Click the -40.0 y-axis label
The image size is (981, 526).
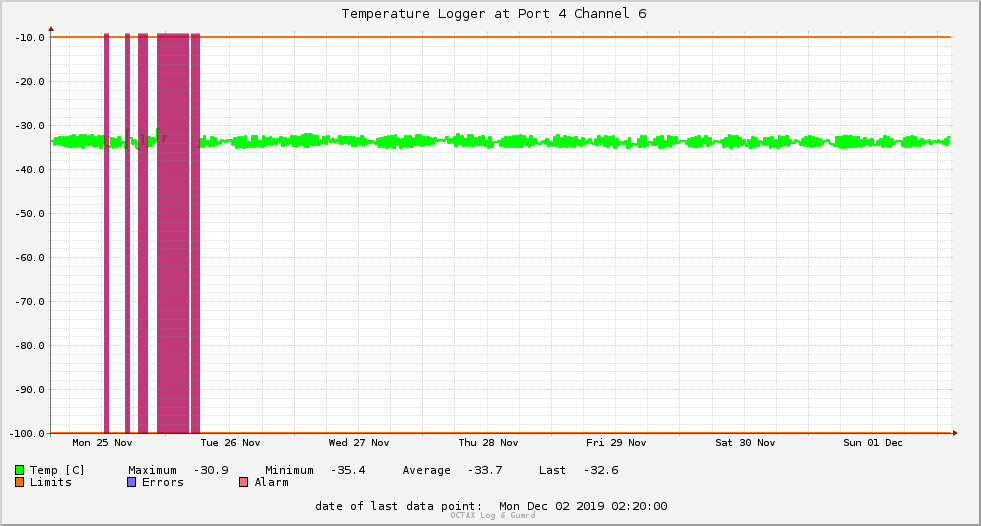click(30, 169)
